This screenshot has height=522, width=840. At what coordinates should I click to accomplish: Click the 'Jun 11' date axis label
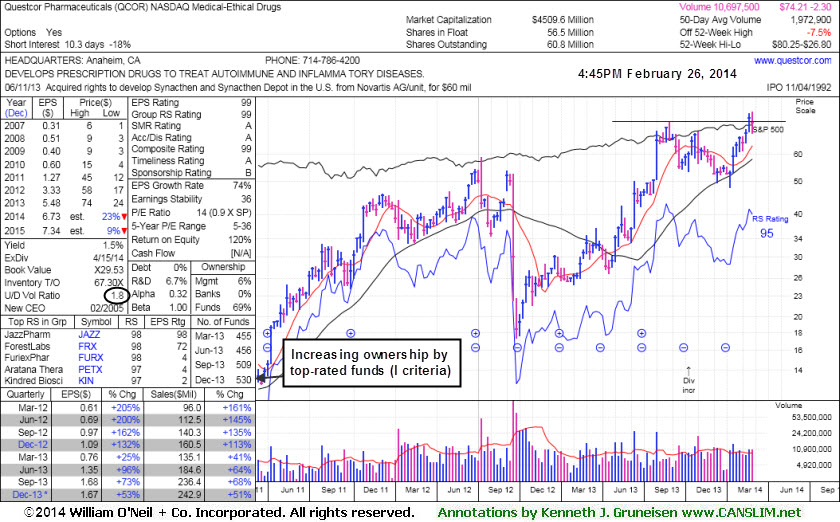pyautogui.click(x=292, y=490)
